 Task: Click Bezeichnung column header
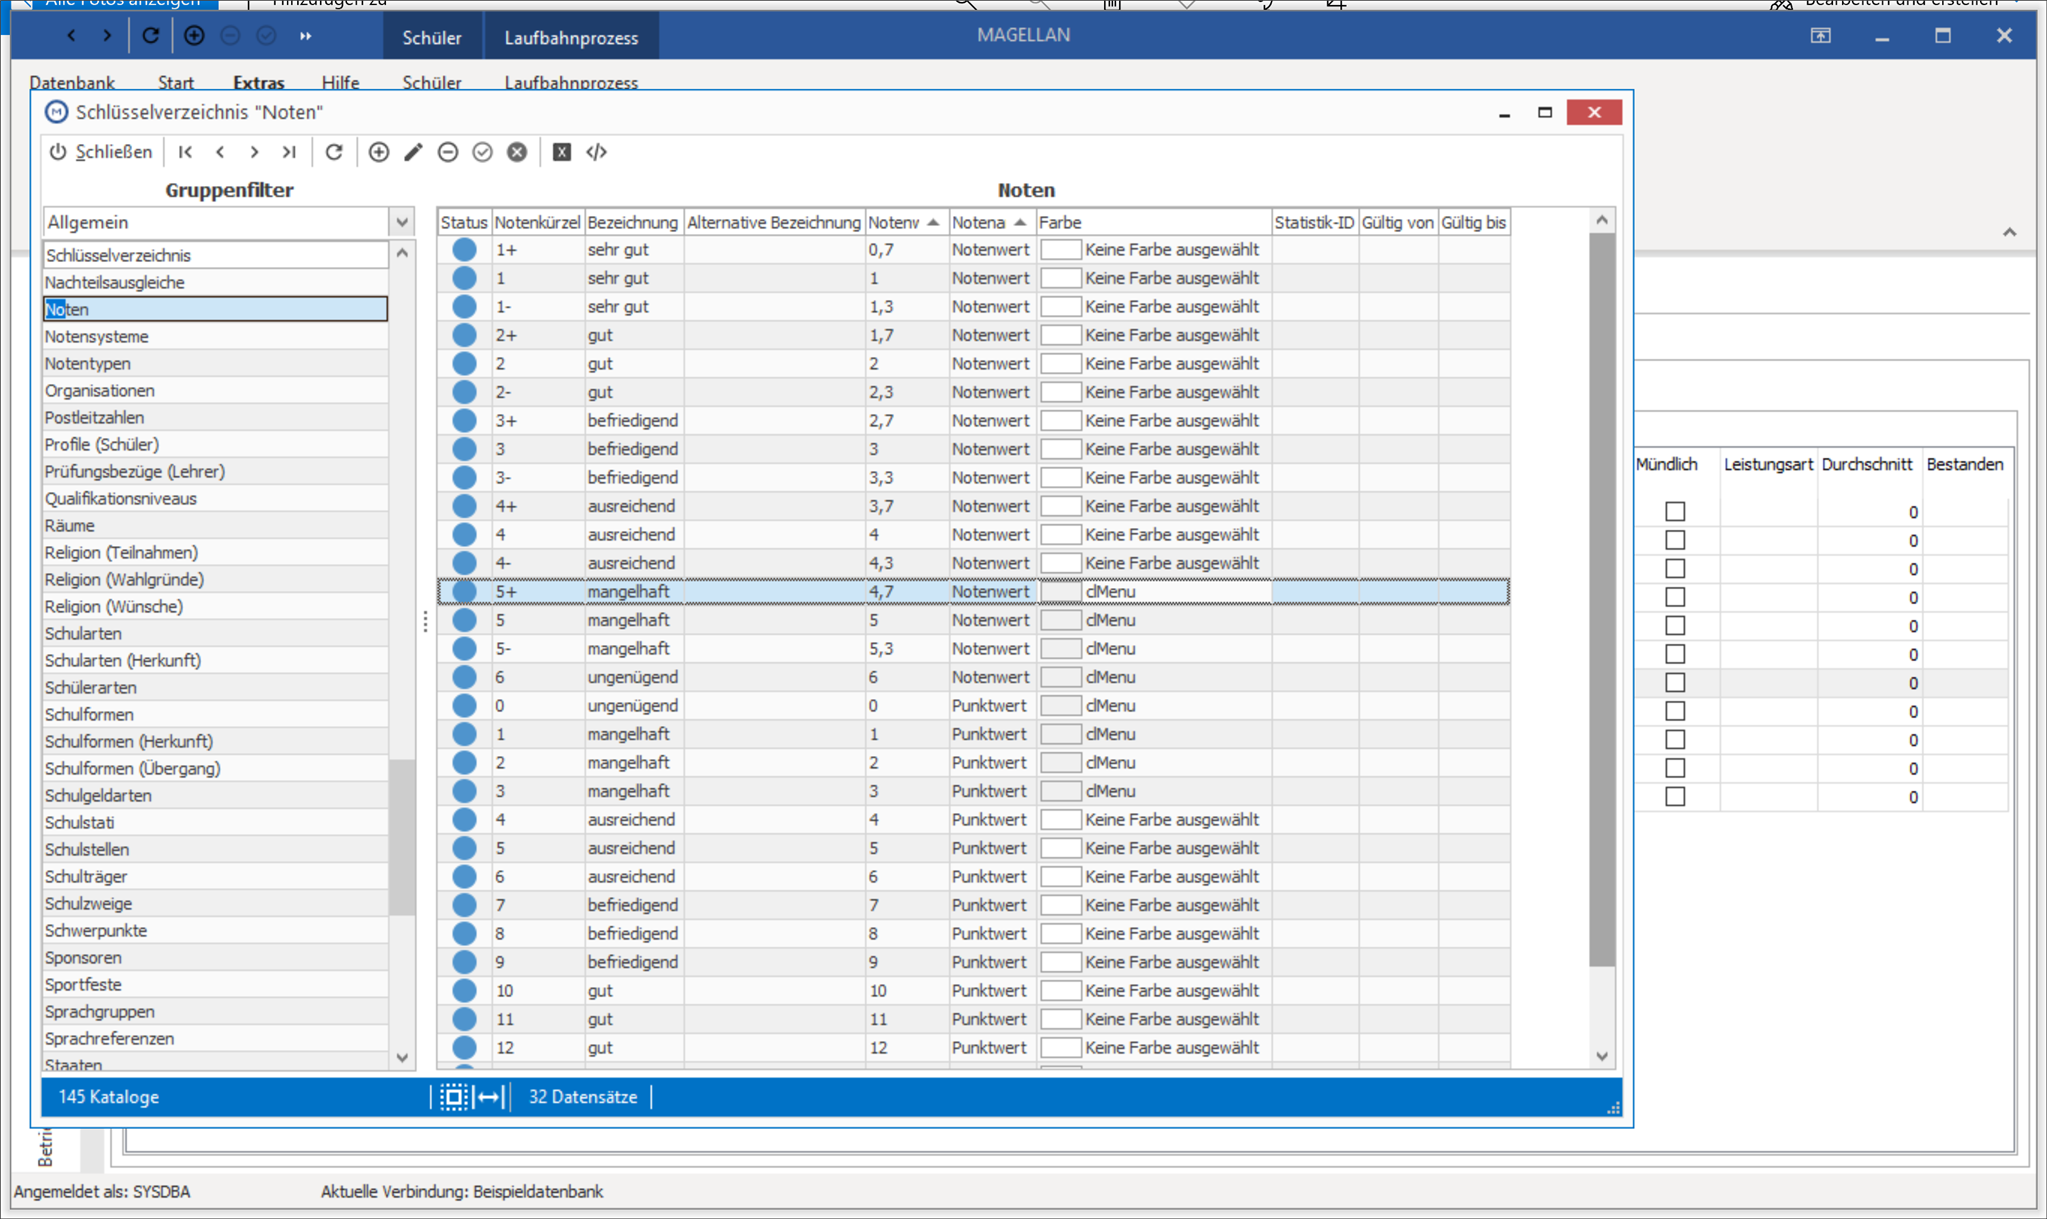tap(633, 222)
